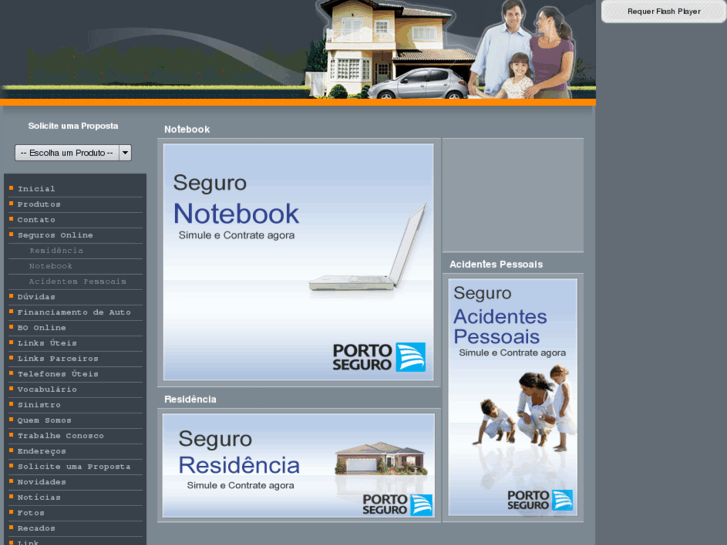Click Porto Seguro logo in Notebook banner

(379, 357)
